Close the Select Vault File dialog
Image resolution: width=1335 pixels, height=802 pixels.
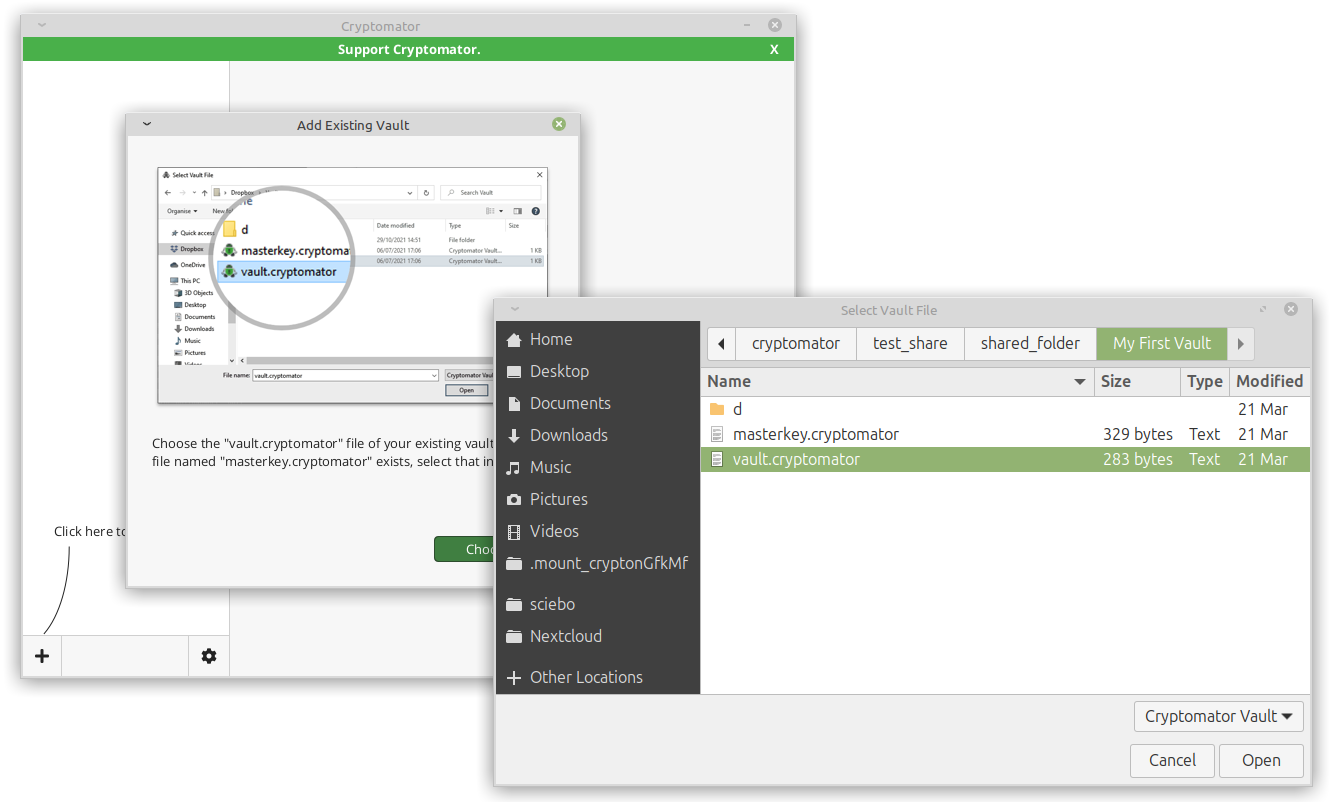click(1291, 309)
